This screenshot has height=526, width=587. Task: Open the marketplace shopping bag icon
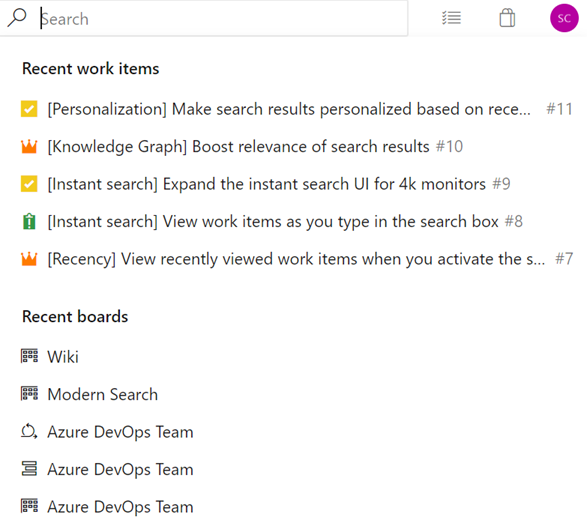pos(507,18)
